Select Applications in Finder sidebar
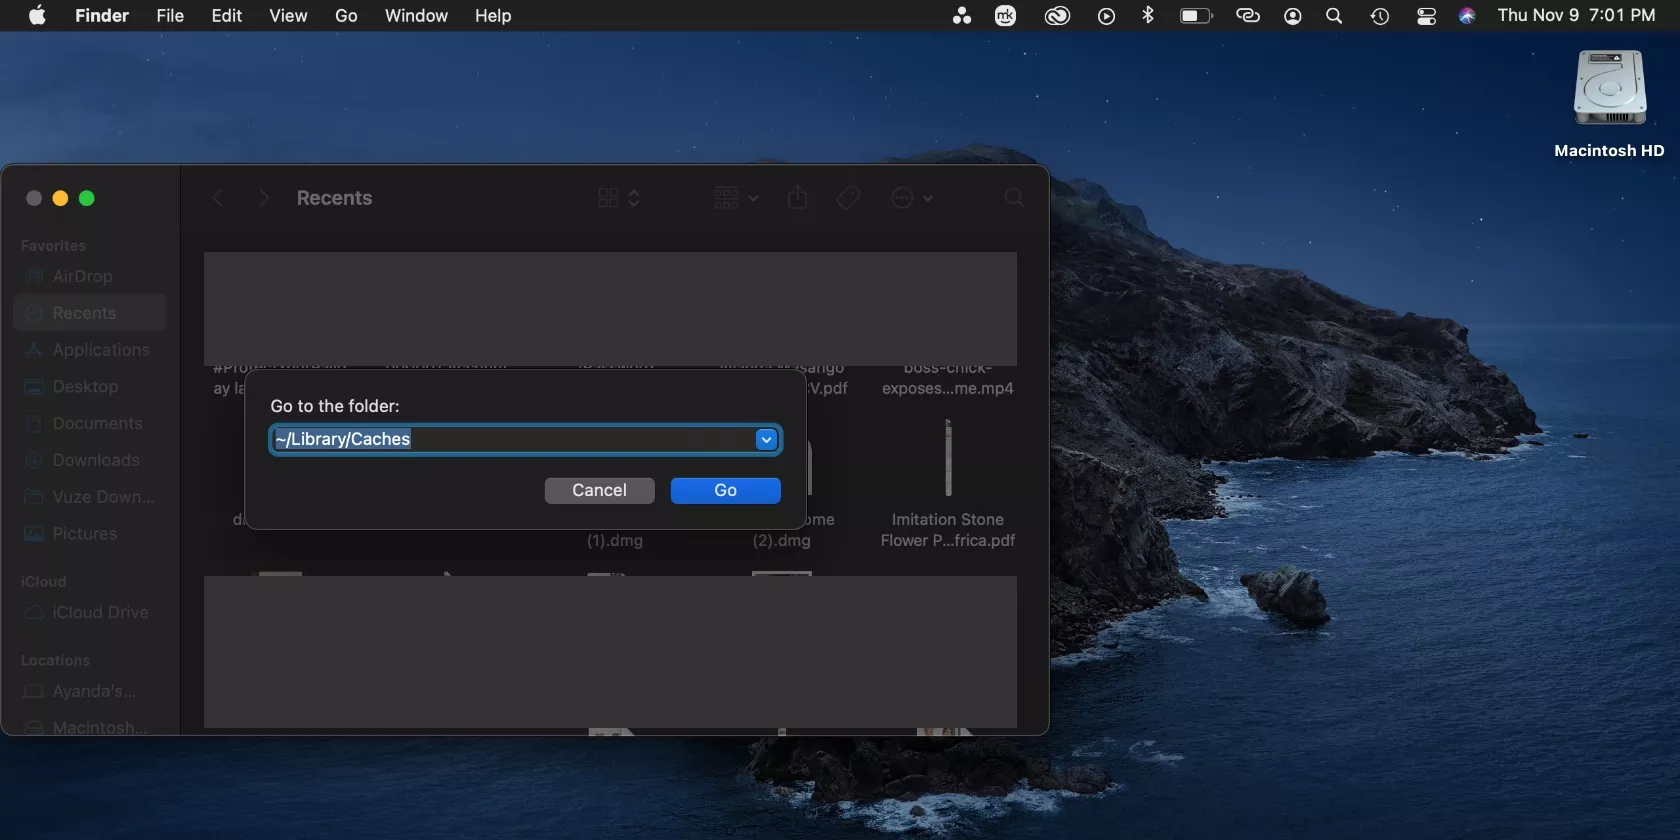Screen dimensions: 1680x840 (90, 350)
